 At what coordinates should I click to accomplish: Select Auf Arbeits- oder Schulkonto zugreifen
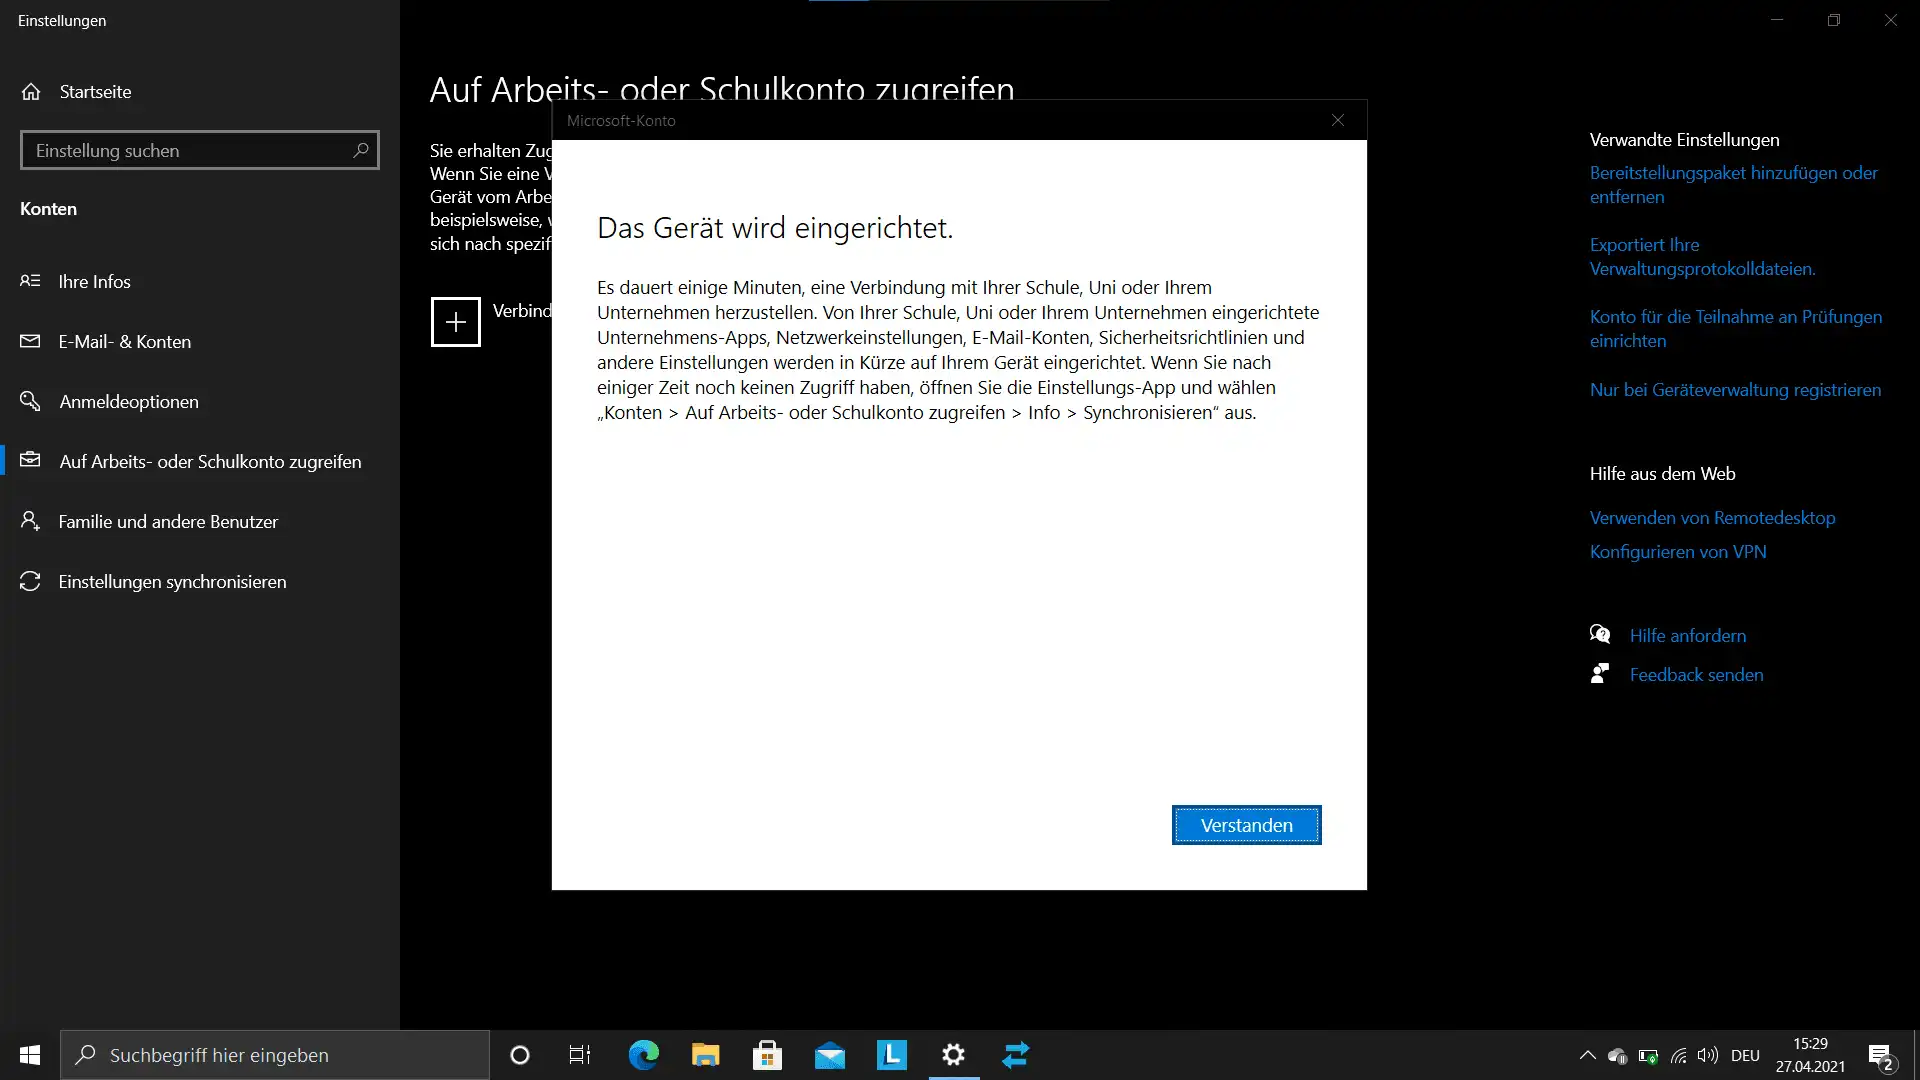point(200,461)
